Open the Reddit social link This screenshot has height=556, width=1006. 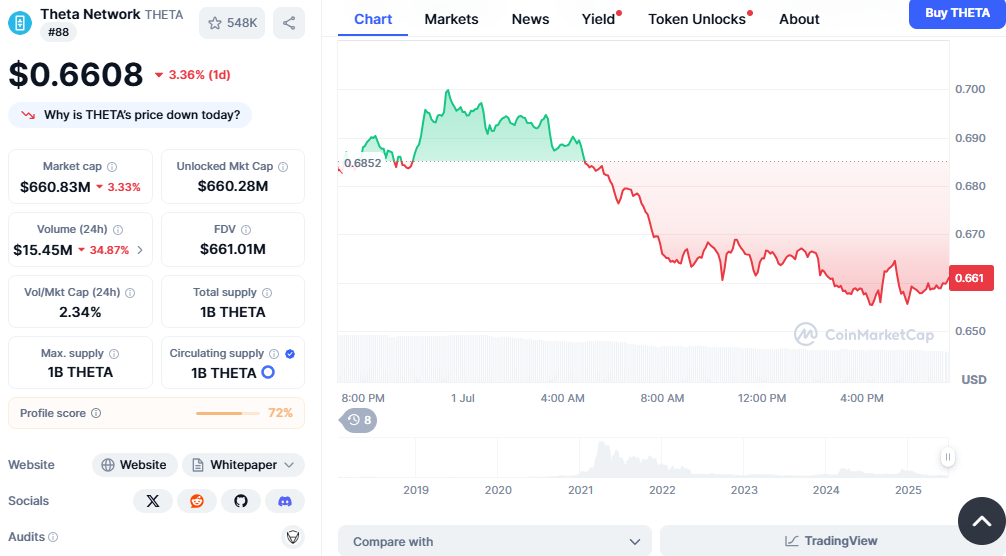(197, 501)
